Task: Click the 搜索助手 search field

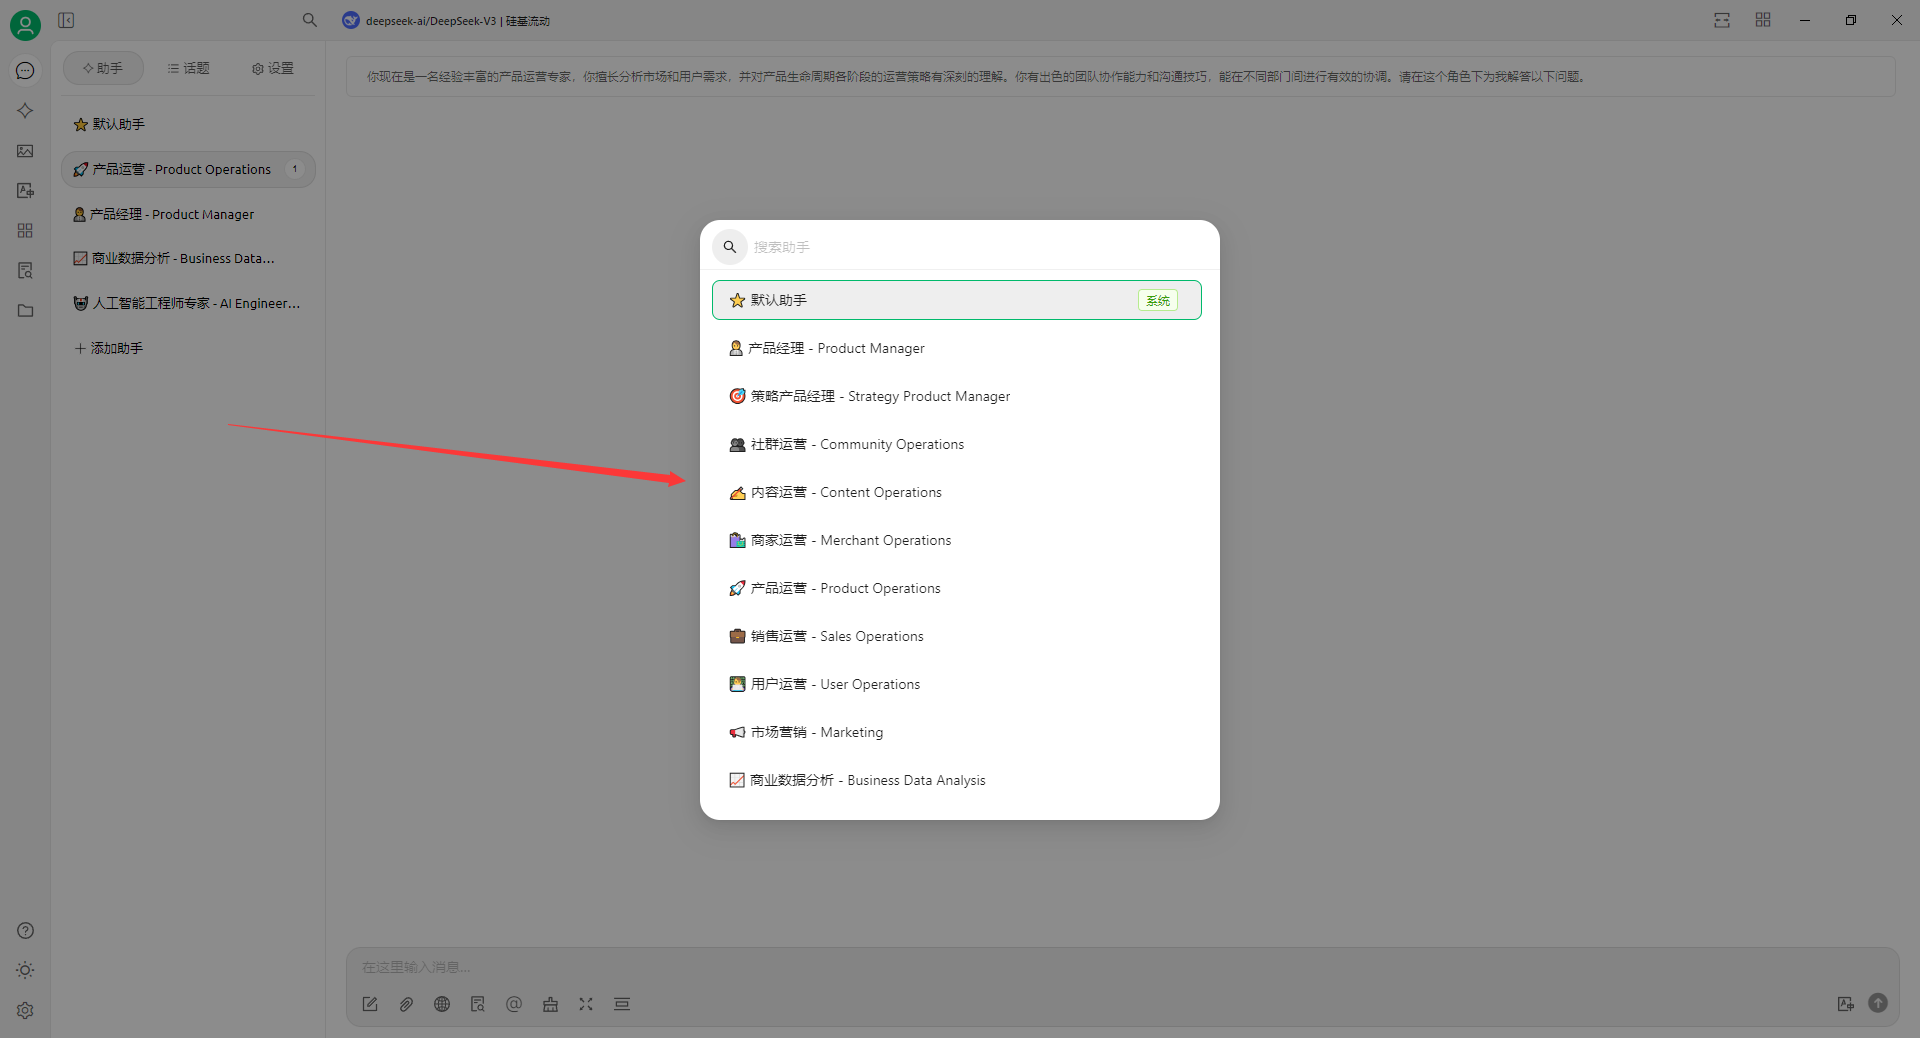Action: point(970,247)
